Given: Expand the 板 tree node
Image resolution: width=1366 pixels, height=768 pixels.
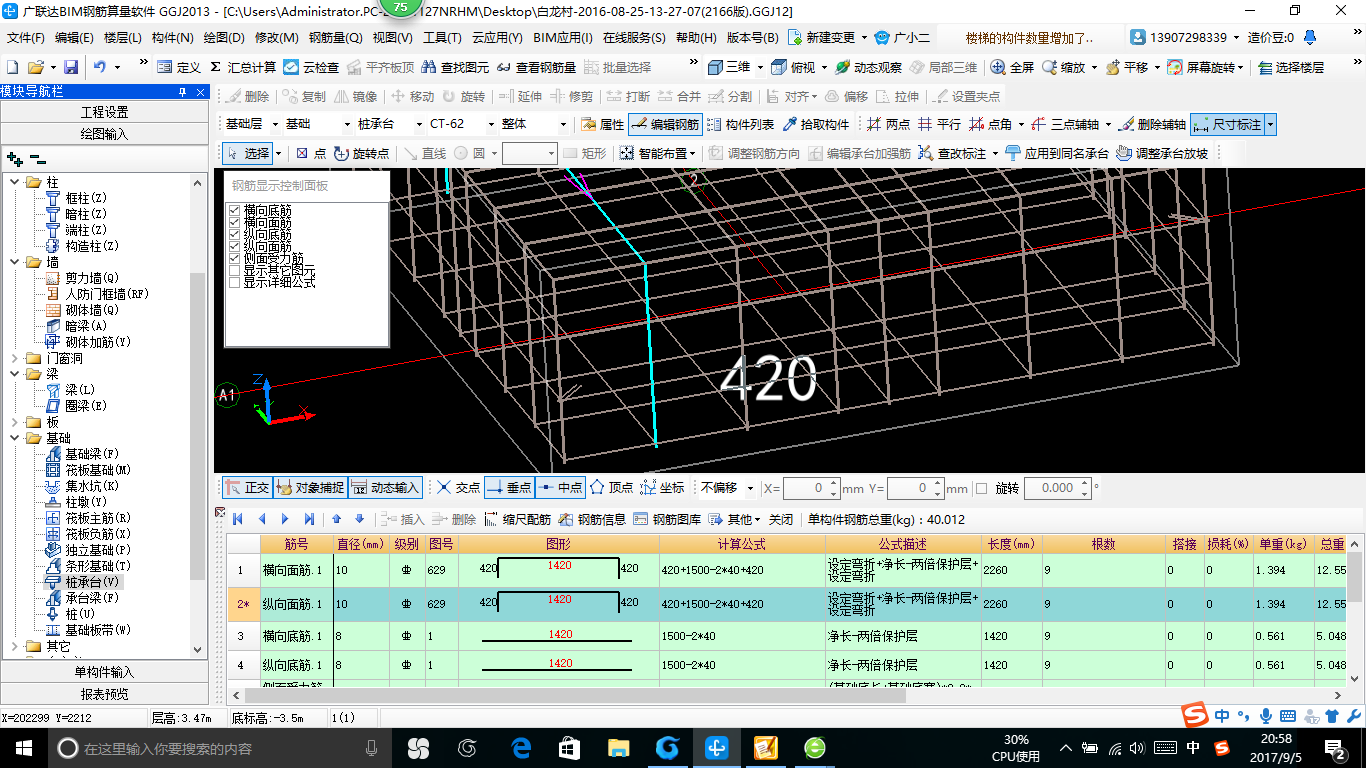Looking at the screenshot, I should 14,422.
